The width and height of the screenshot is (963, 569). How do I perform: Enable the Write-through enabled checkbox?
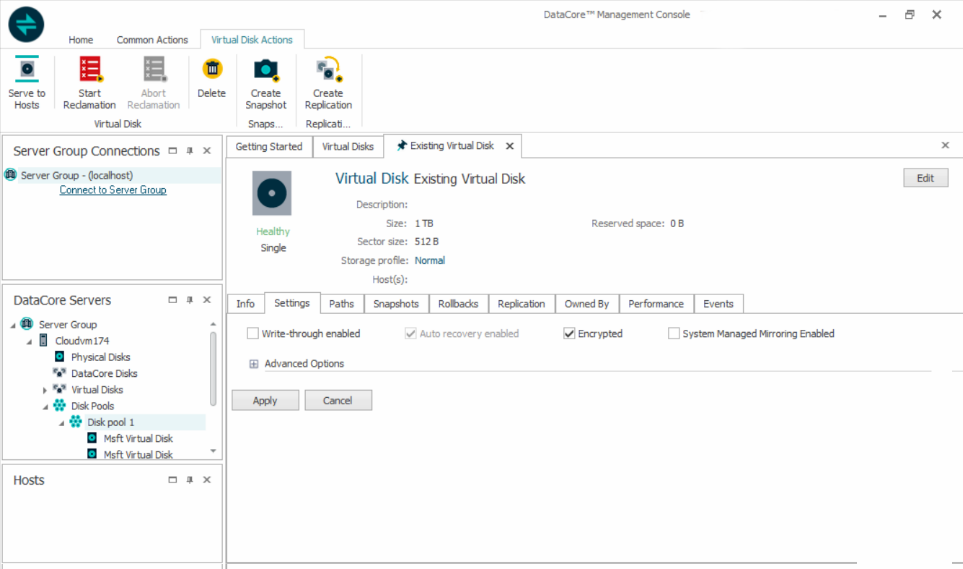253,334
